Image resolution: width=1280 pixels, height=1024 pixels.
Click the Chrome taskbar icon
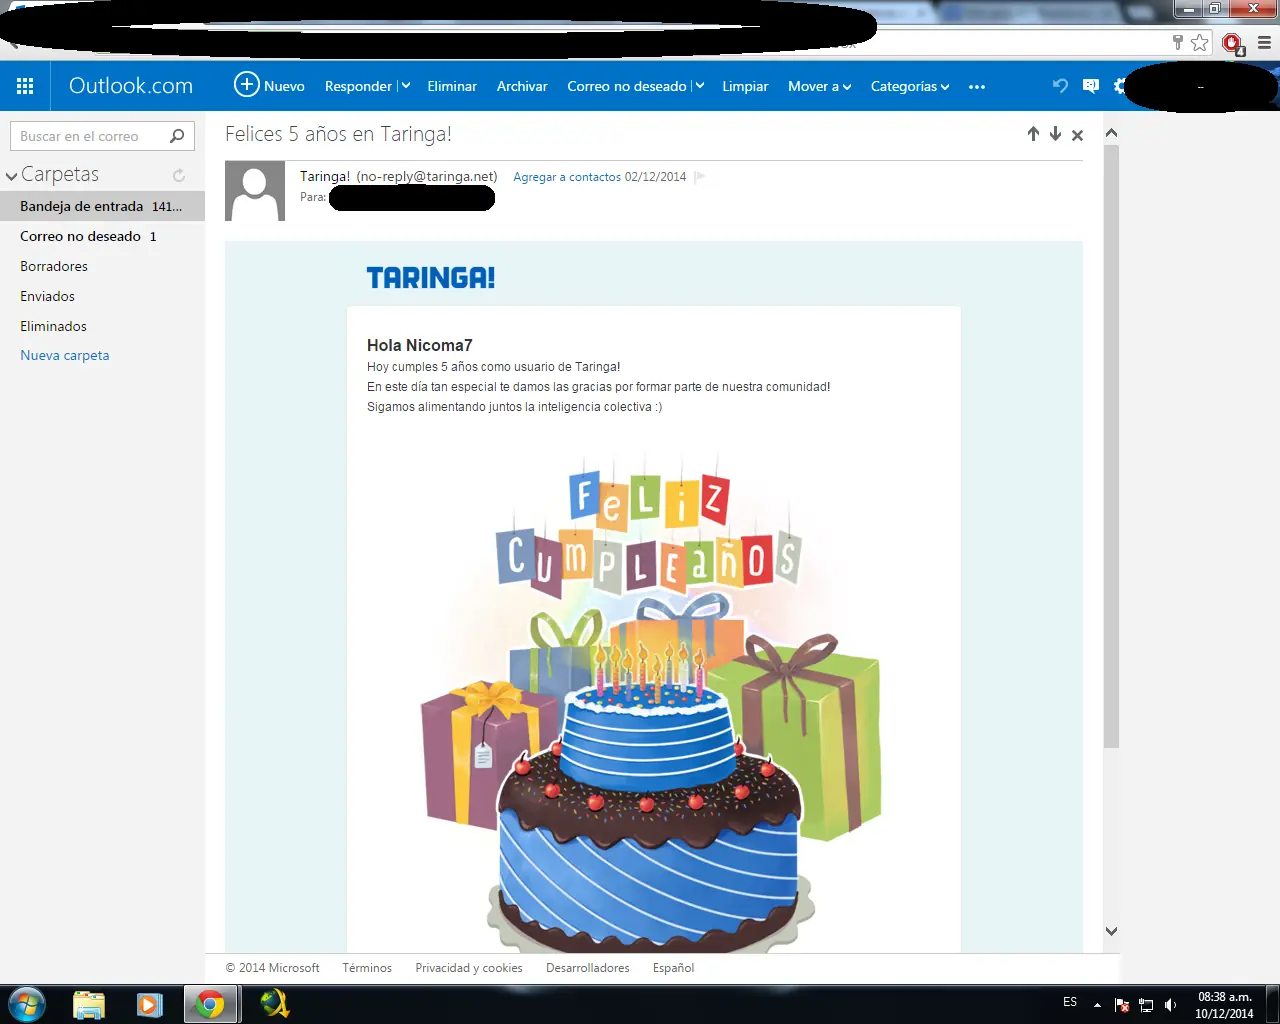coord(210,1004)
